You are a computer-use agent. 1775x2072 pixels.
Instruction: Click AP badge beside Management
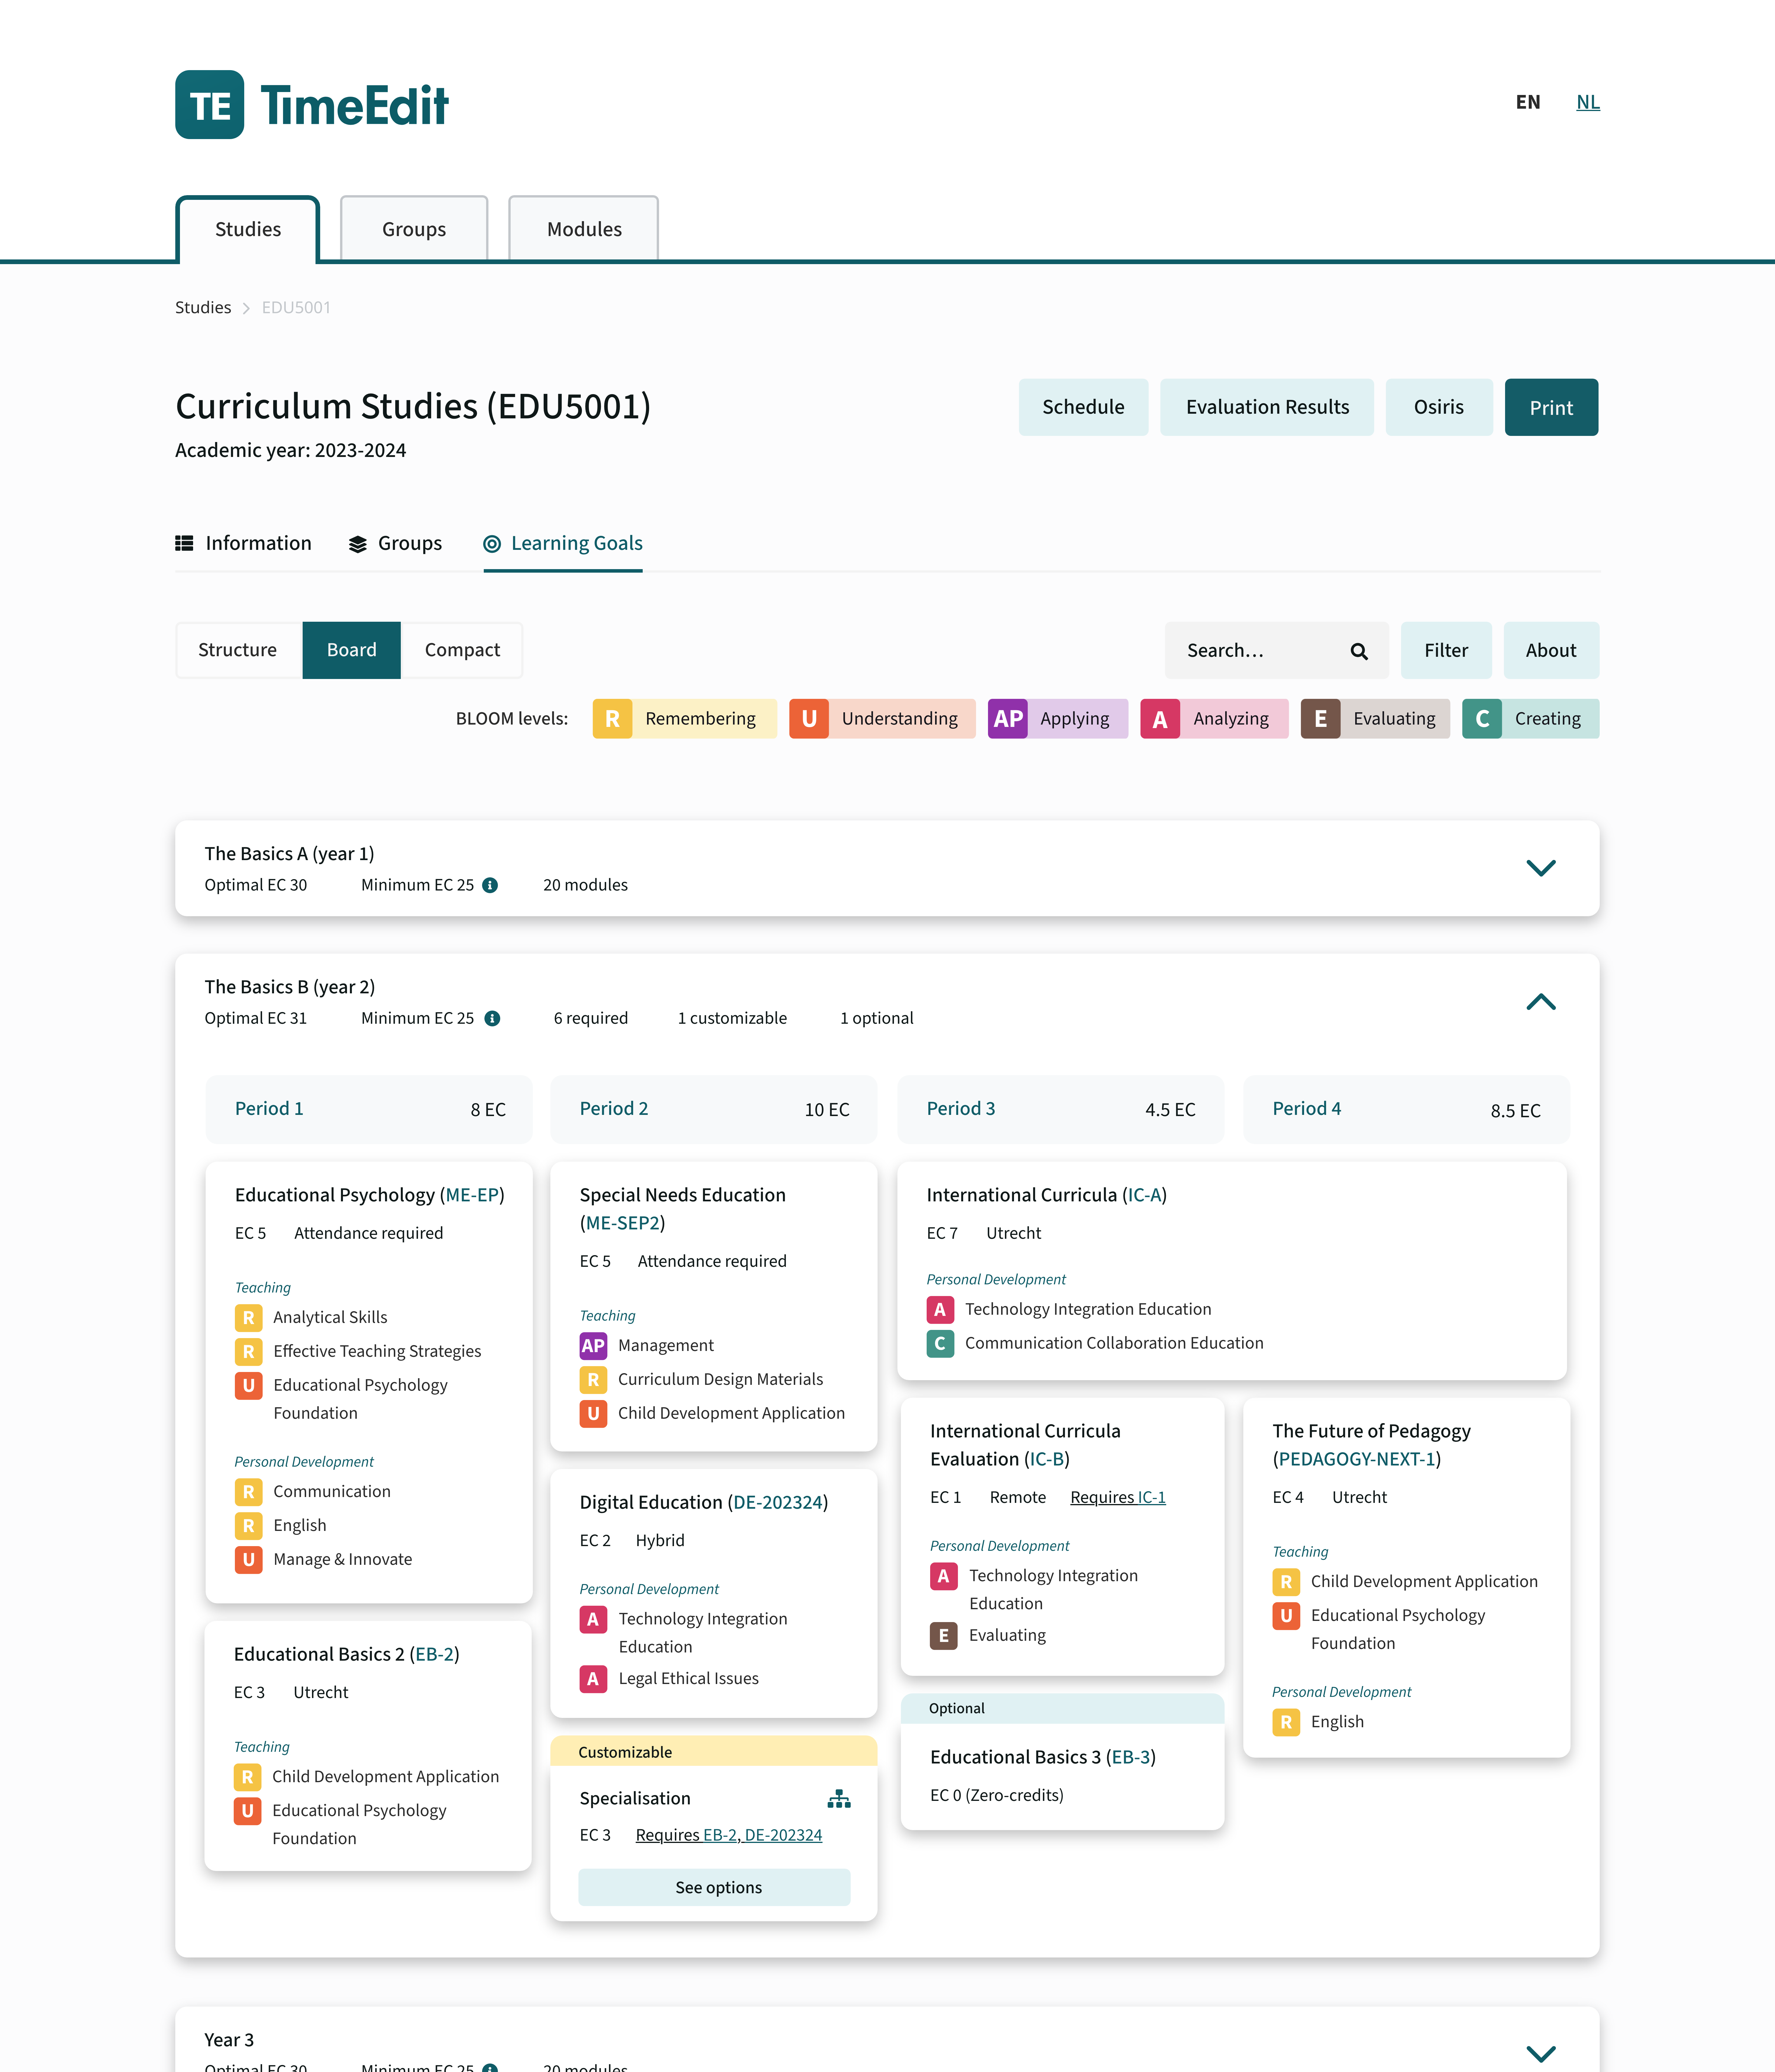coord(593,1346)
